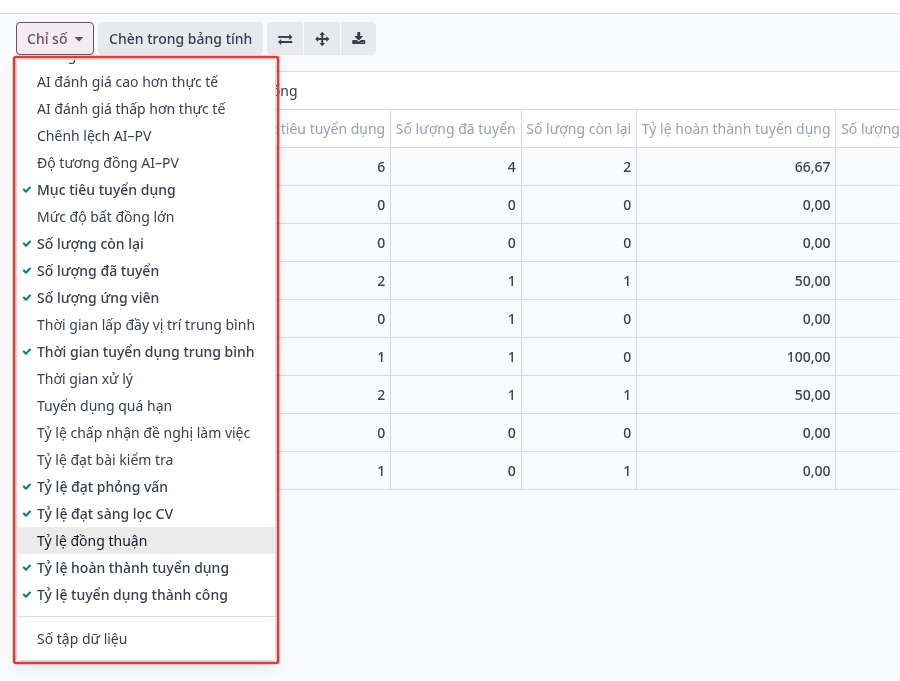900x681 pixels.
Task: Select Thời gian xử lý measure
Action: (x=146, y=379)
